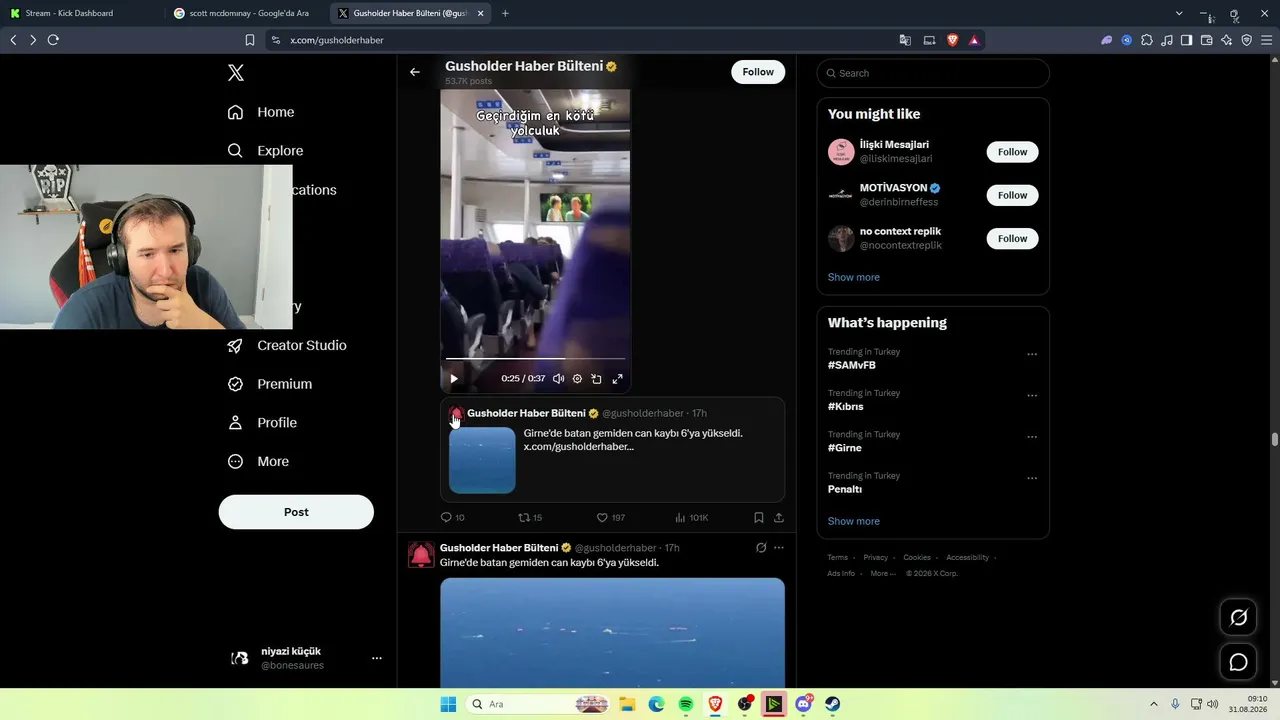The image size is (1280, 720).
Task: Show hidden system tray icons
Action: pos(1153,704)
